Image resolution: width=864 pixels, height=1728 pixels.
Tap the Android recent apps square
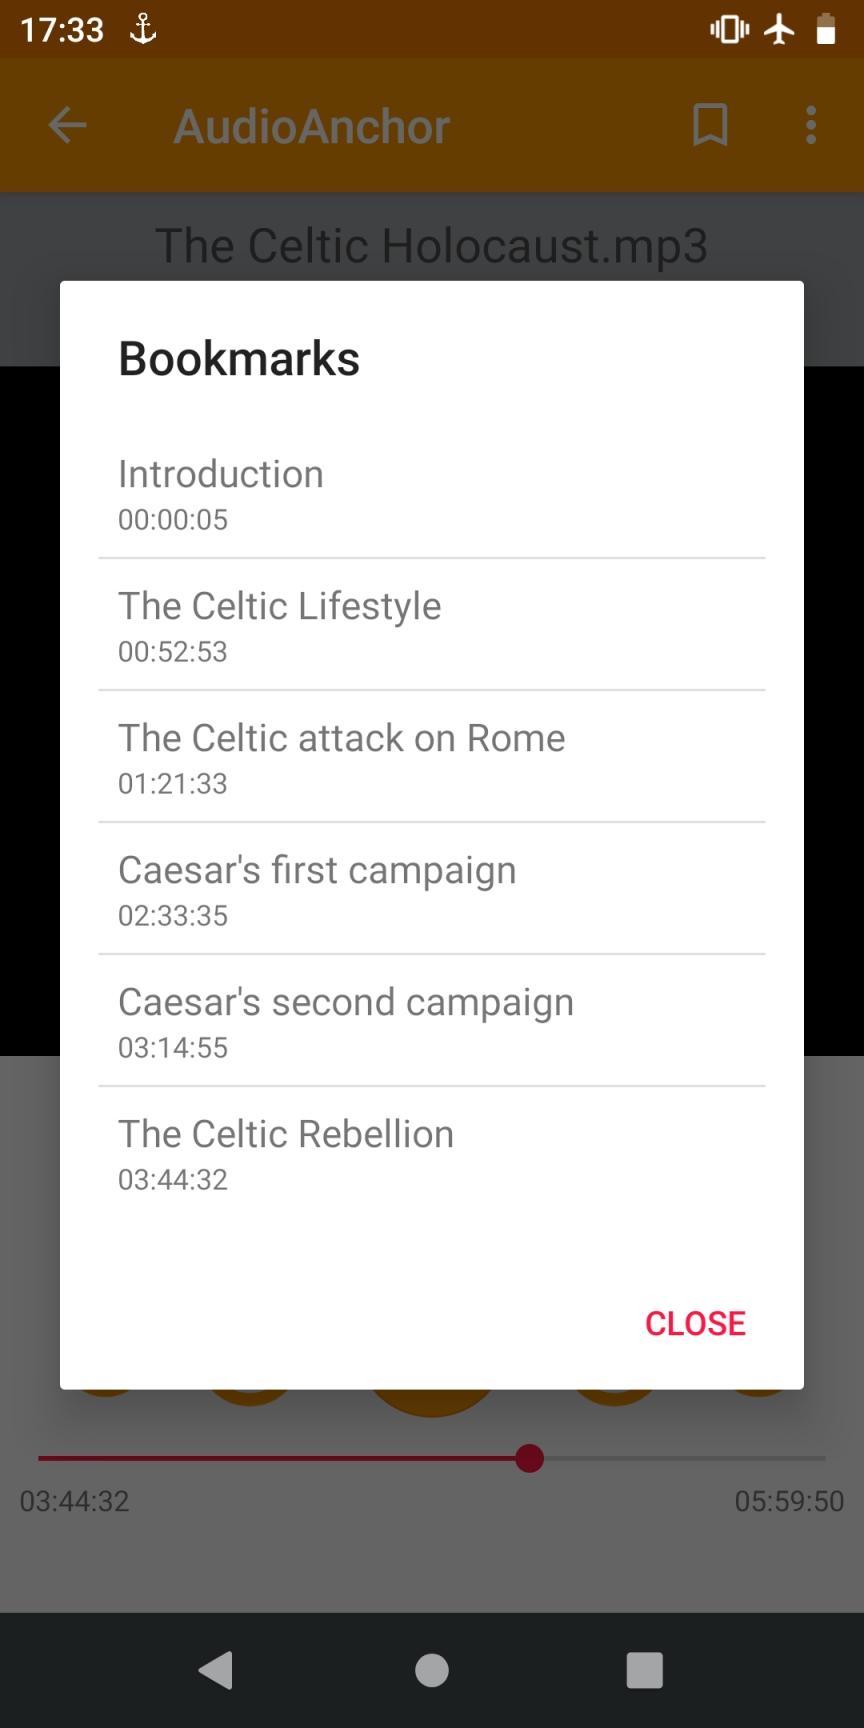[x=644, y=1670]
